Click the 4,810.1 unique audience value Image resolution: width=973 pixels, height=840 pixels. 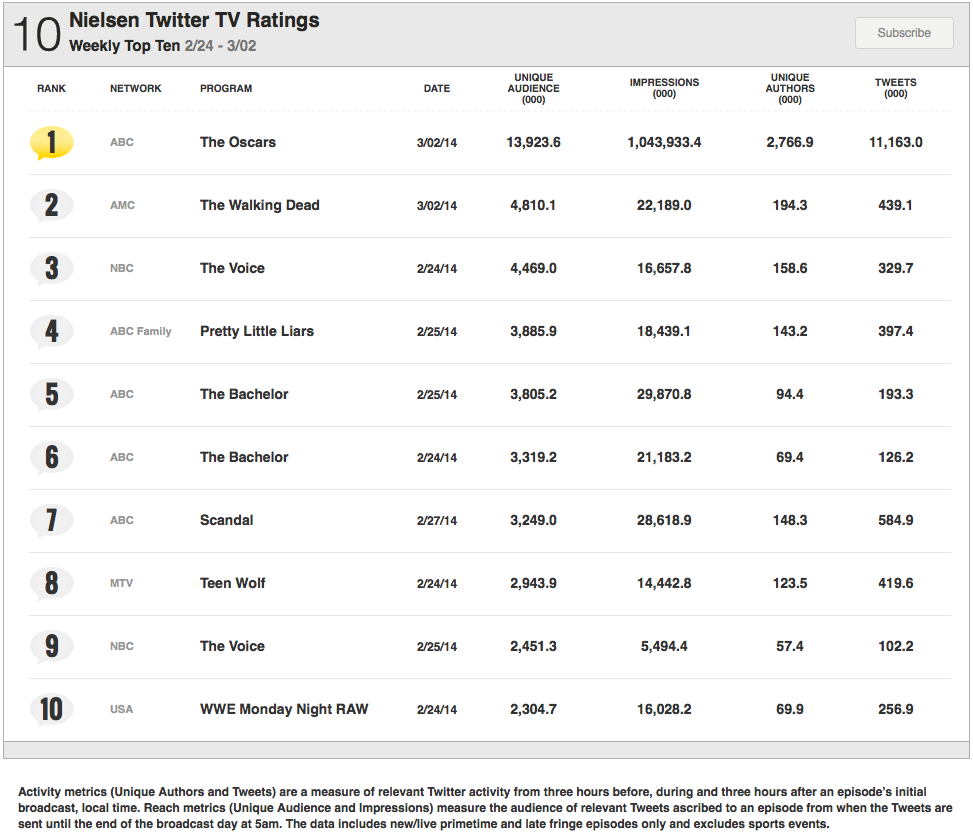[534, 205]
